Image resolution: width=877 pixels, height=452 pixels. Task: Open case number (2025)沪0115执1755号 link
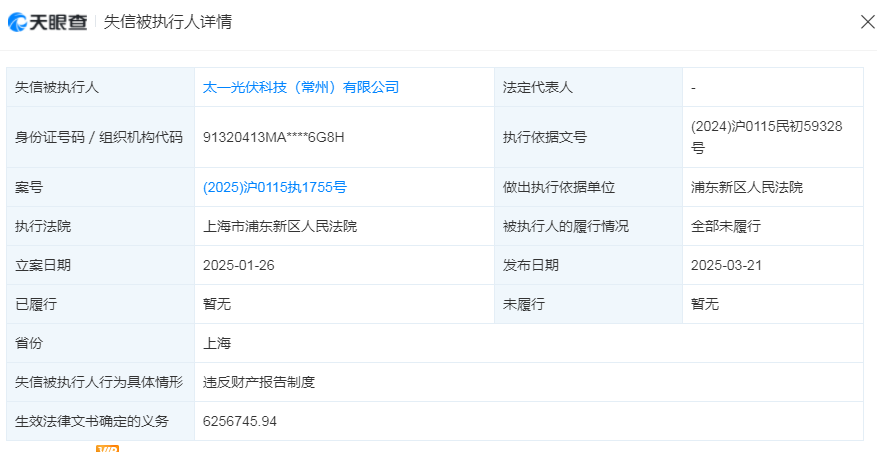click(274, 187)
